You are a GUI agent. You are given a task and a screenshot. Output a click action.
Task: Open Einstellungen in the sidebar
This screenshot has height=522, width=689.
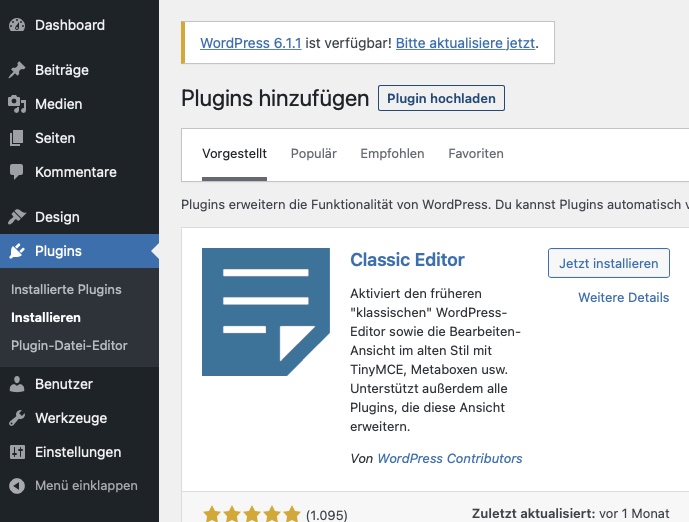80,452
